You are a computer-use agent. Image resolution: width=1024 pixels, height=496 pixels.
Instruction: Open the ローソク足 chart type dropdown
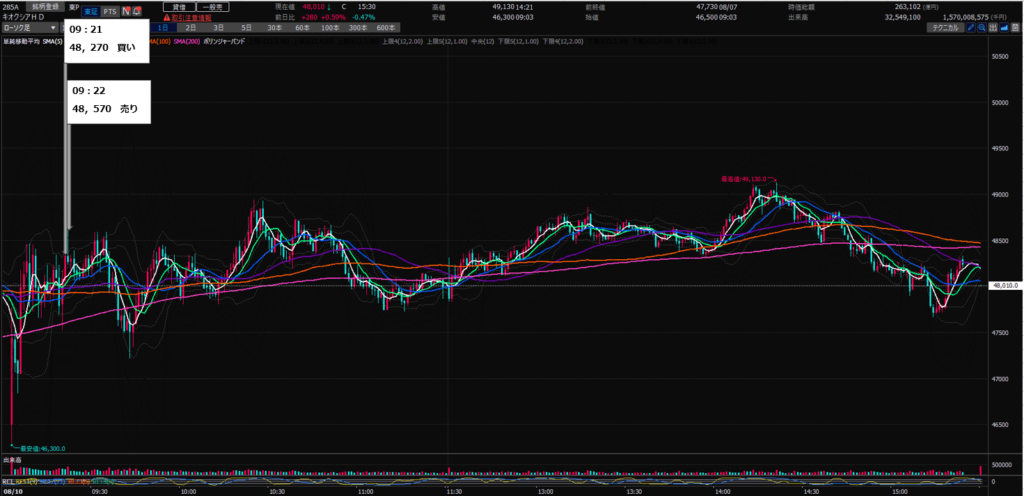pos(30,28)
